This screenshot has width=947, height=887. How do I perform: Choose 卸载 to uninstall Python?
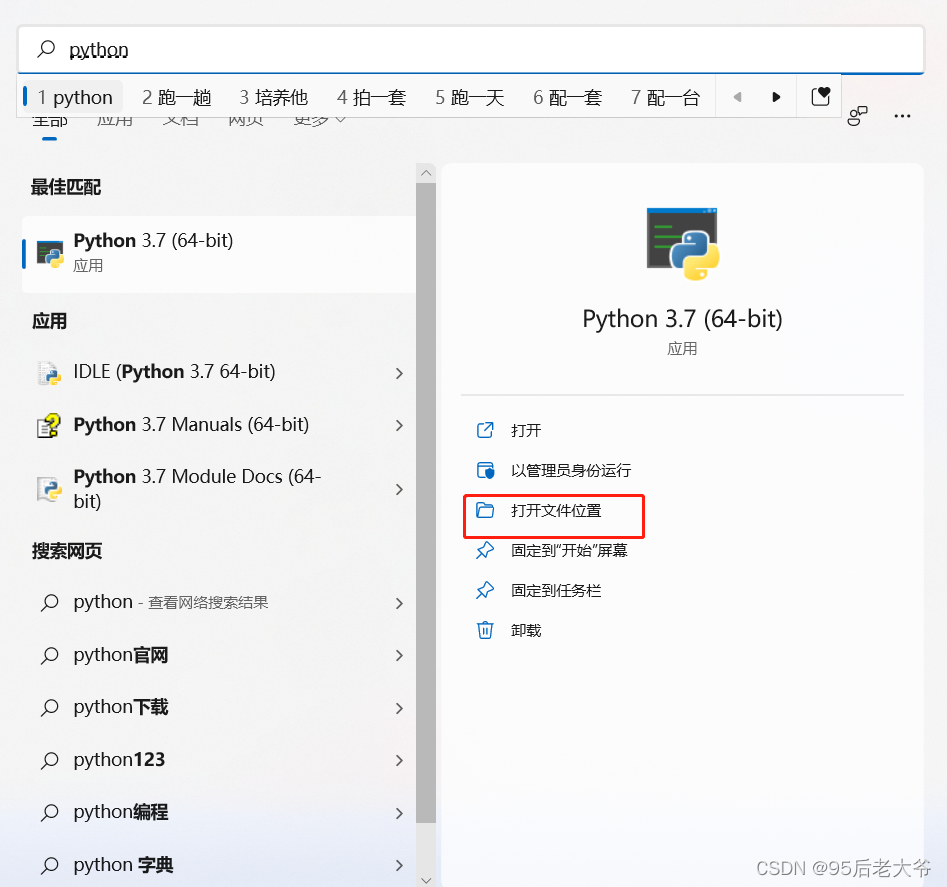point(526,631)
